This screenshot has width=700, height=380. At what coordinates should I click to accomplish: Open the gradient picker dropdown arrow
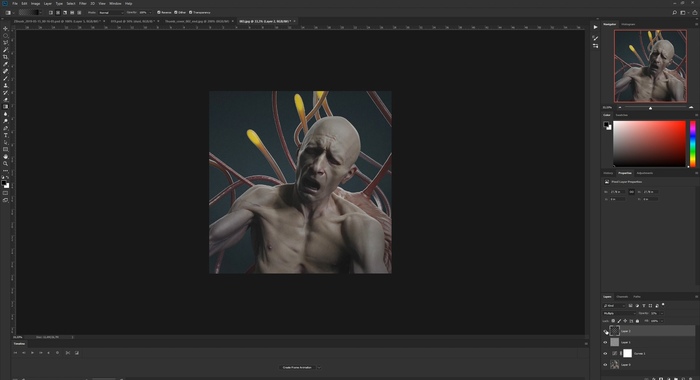(42, 13)
